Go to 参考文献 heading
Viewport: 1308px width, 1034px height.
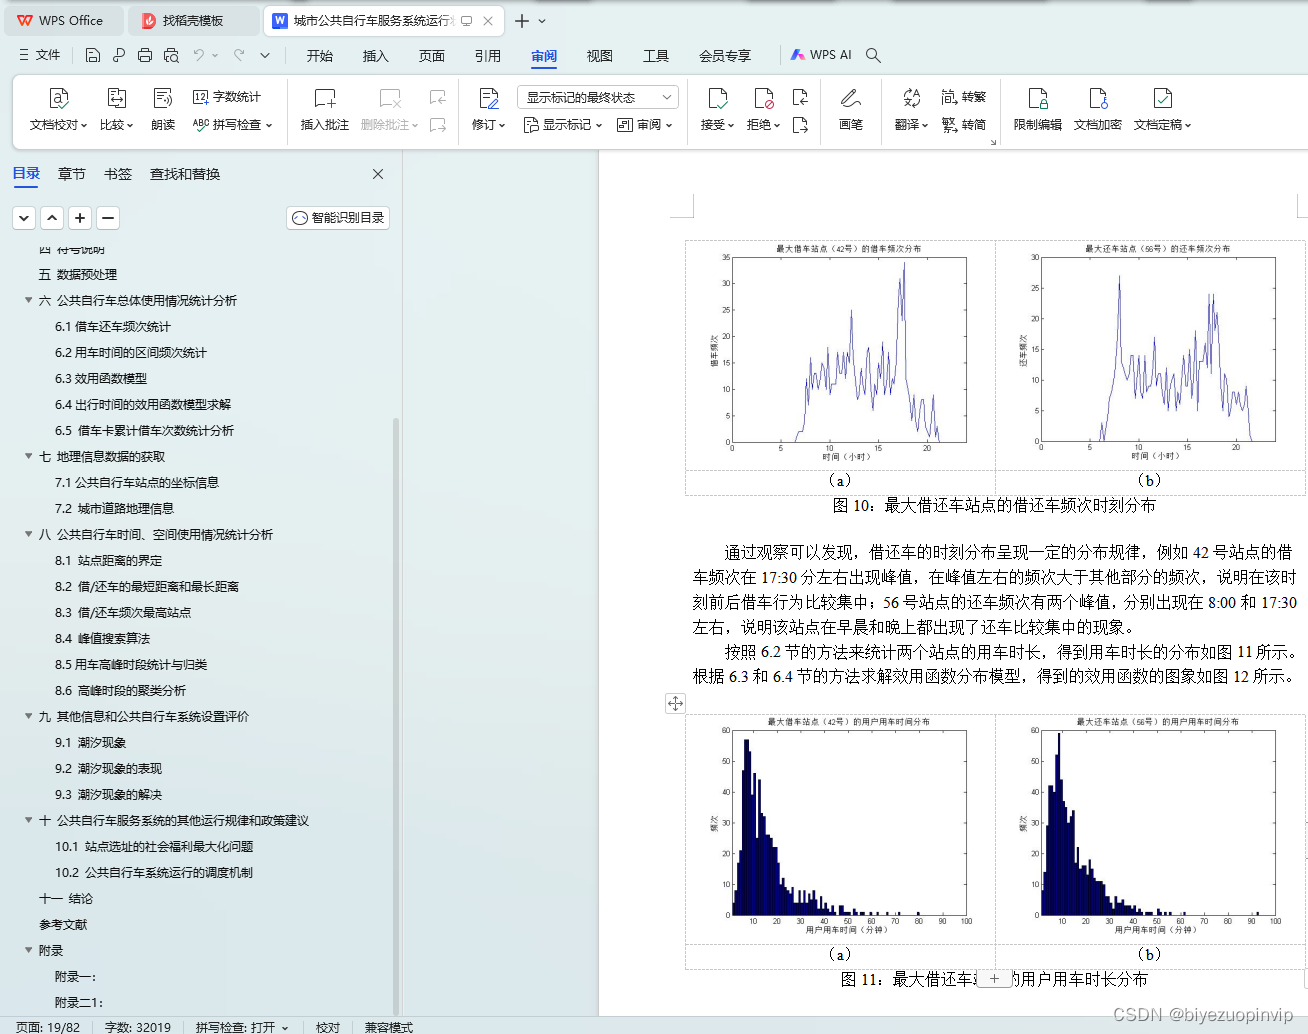[x=63, y=924]
